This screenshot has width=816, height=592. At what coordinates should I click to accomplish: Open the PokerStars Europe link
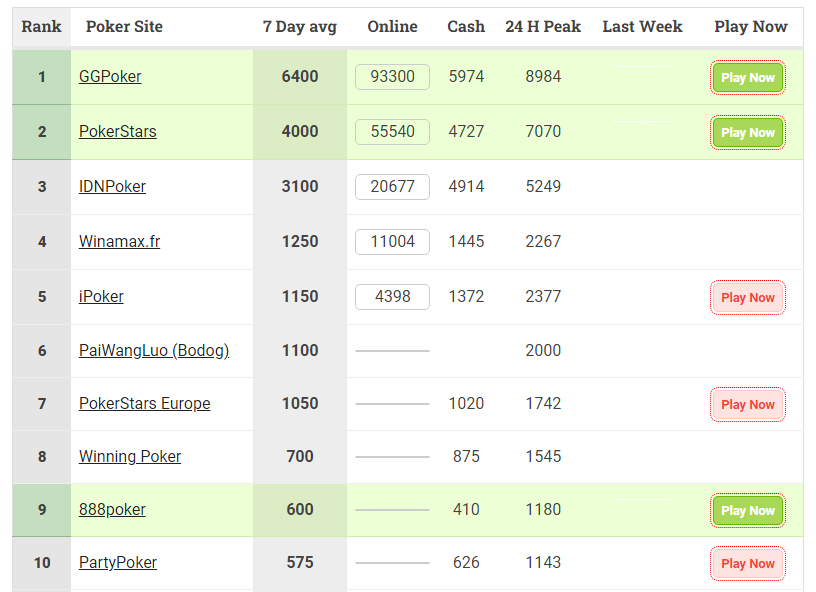pyautogui.click(x=145, y=404)
